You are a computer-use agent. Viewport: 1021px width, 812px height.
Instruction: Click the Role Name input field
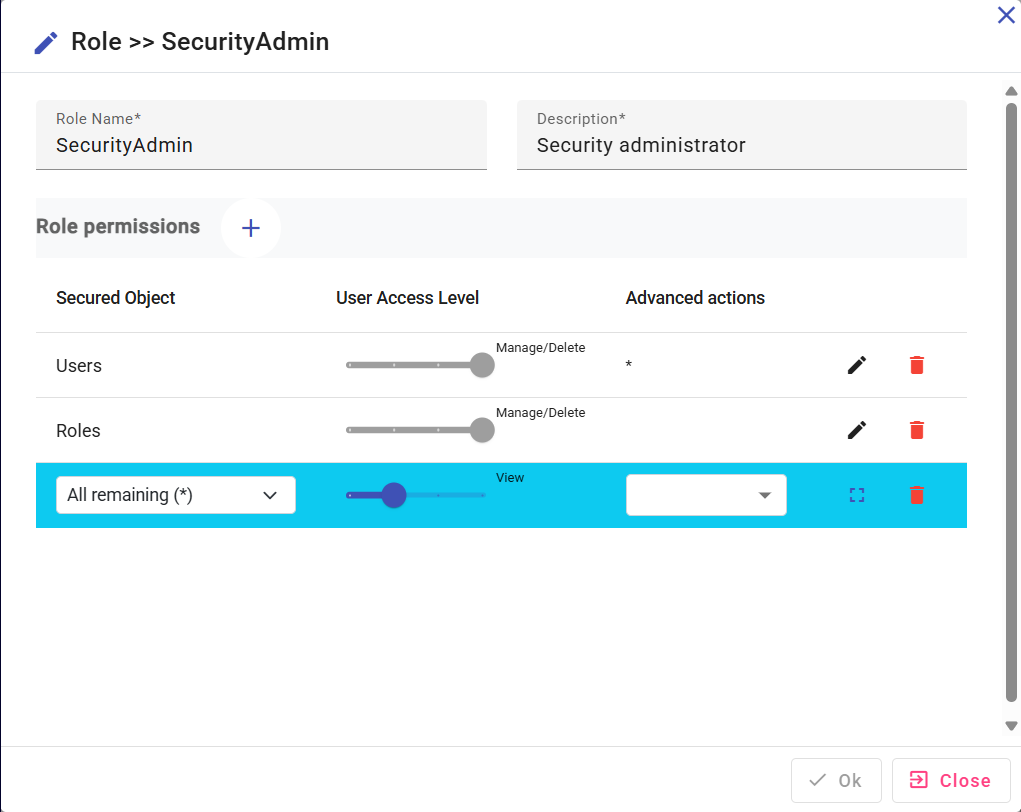point(261,145)
